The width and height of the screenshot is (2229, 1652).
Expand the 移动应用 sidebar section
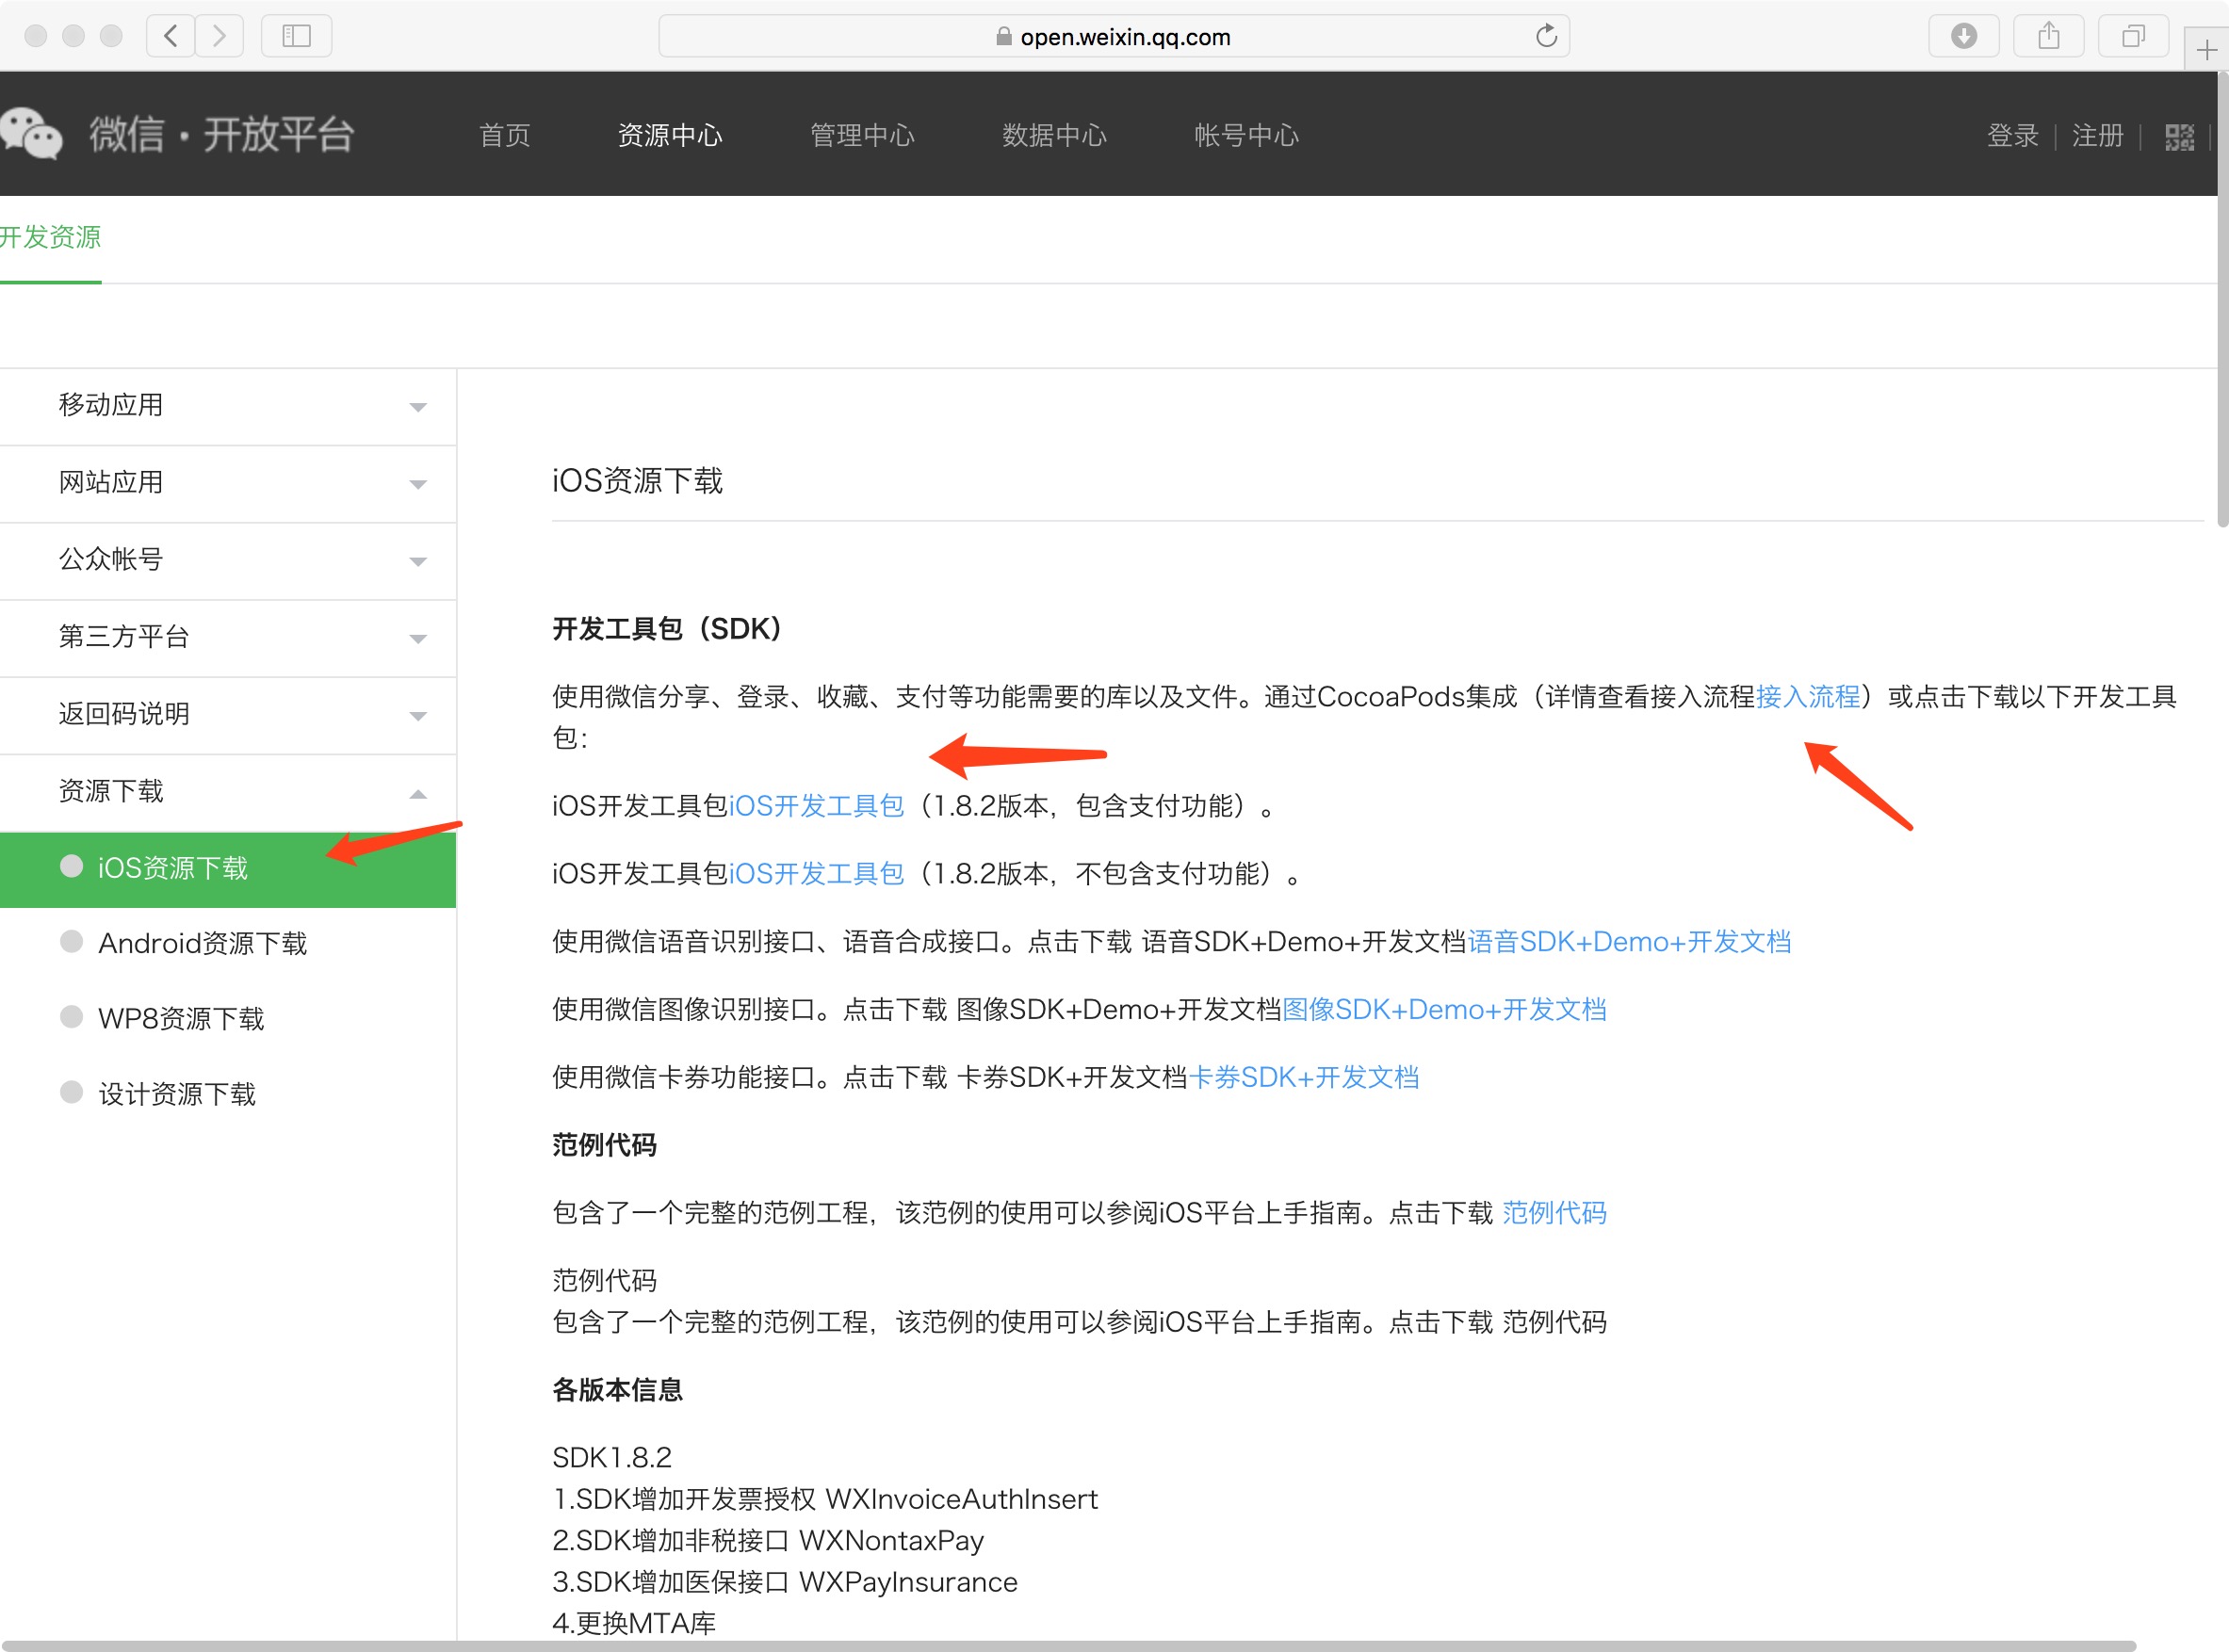coord(228,406)
